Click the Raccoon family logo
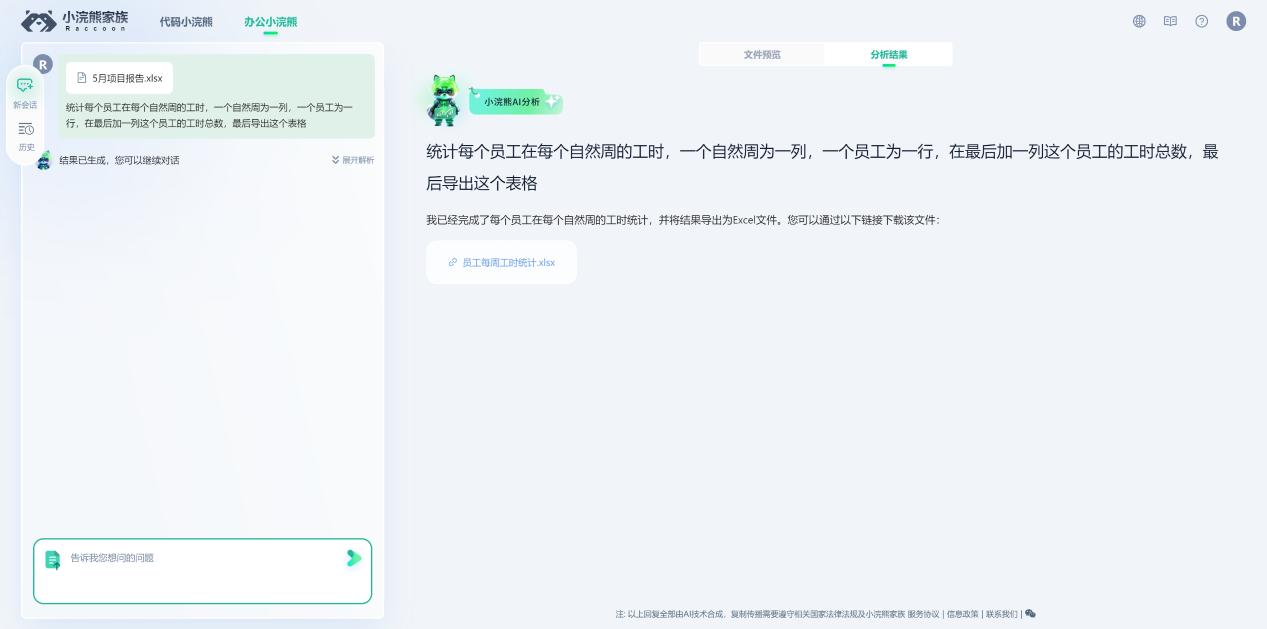The width and height of the screenshot is (1267, 629). (75, 21)
